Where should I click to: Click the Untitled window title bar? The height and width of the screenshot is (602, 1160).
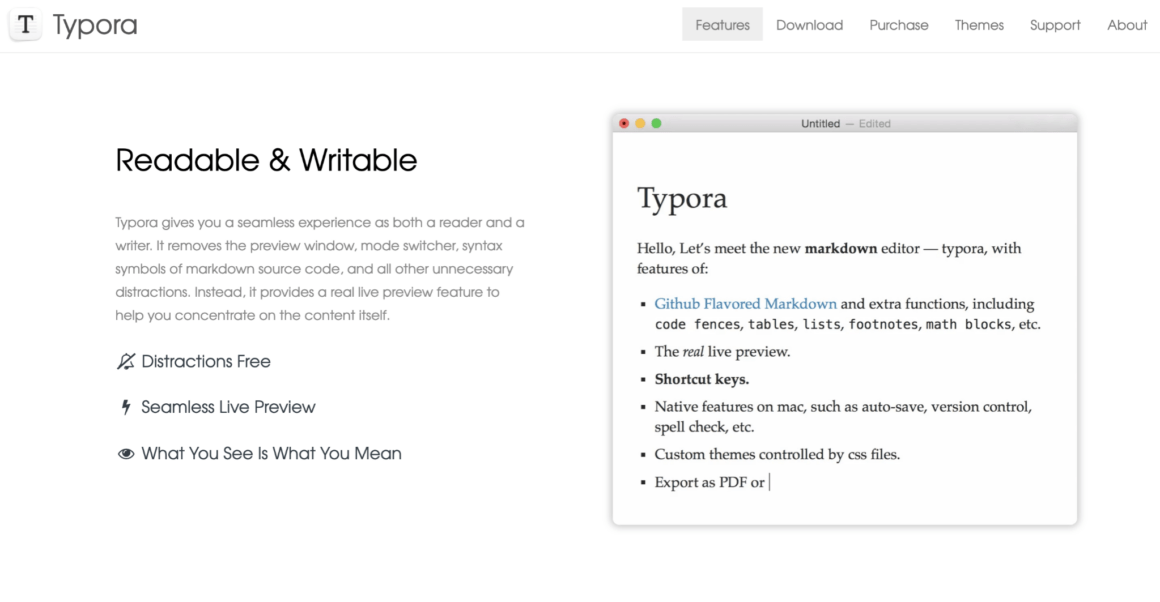coord(845,123)
